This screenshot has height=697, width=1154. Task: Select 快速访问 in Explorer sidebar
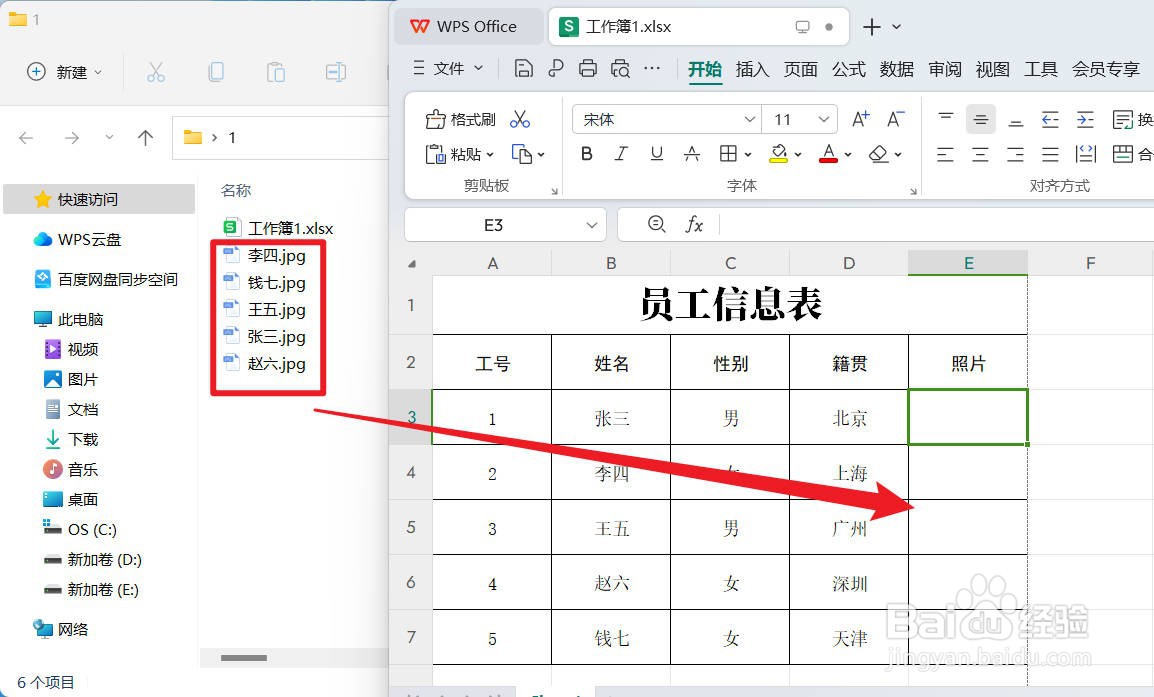pos(99,199)
